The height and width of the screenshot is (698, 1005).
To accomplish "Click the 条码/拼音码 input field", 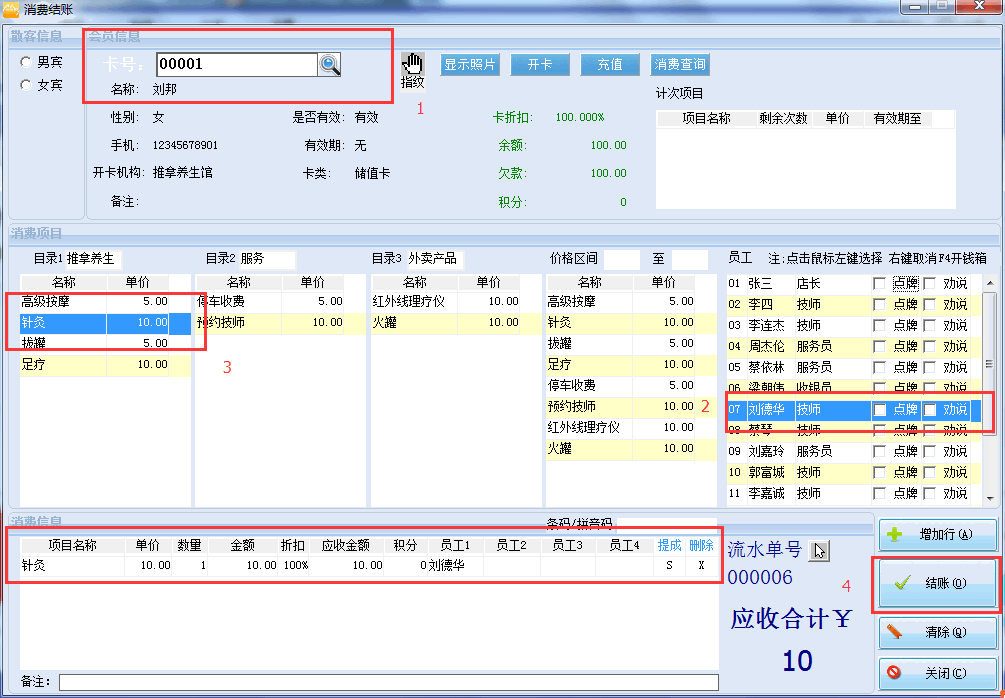I will pyautogui.click(x=667, y=524).
